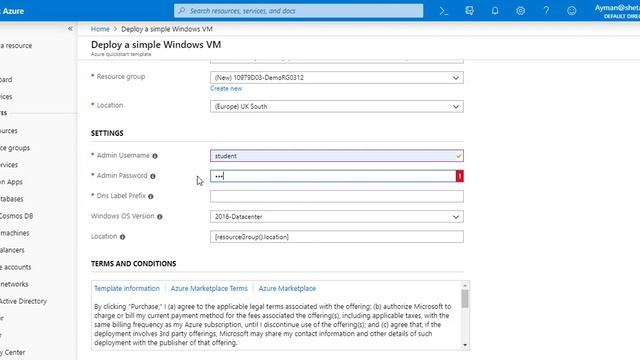The height and width of the screenshot is (360, 640).
Task: Open Security Center sidebar item
Action: click(x=13, y=352)
